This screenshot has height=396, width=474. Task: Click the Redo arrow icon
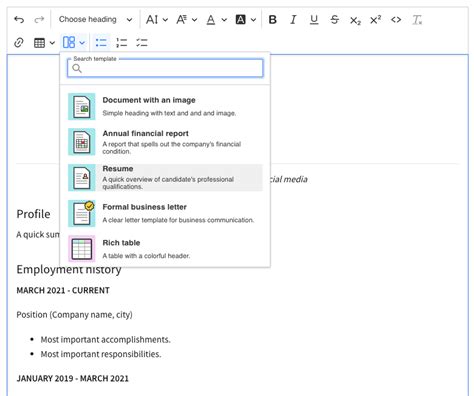[x=39, y=20]
